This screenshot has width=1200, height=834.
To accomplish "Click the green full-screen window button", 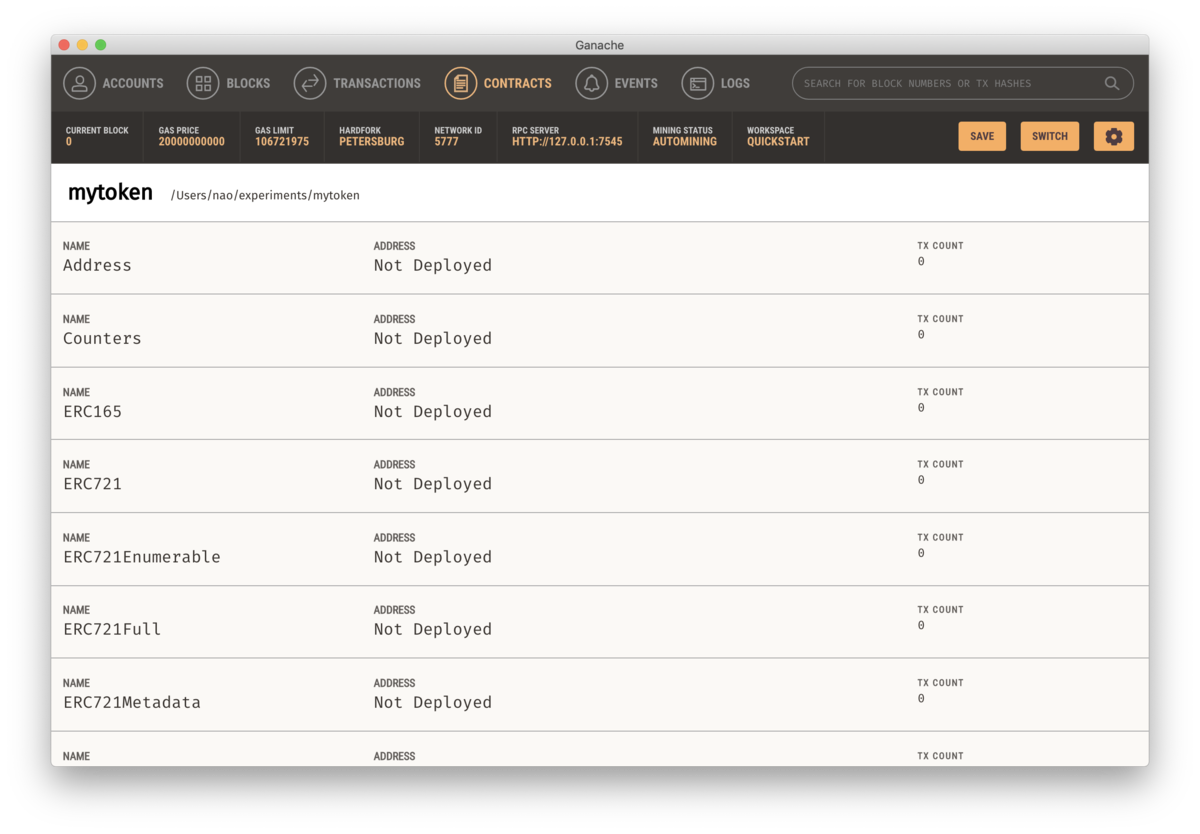I will pyautogui.click(x=101, y=45).
